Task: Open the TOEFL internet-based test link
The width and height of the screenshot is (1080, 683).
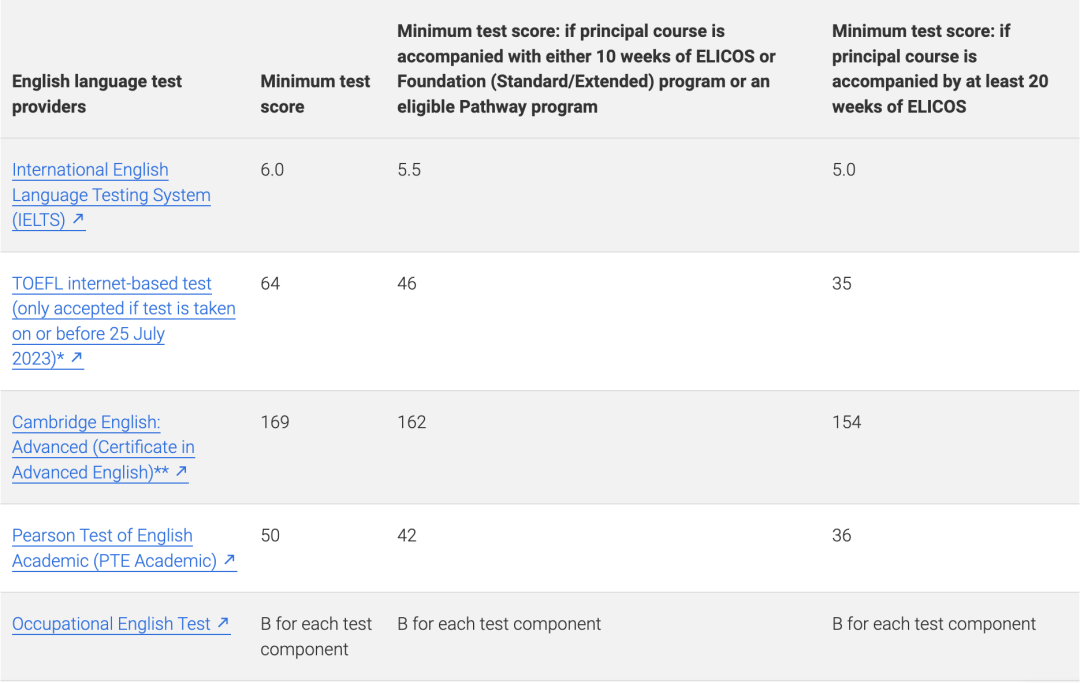Action: pos(123,309)
